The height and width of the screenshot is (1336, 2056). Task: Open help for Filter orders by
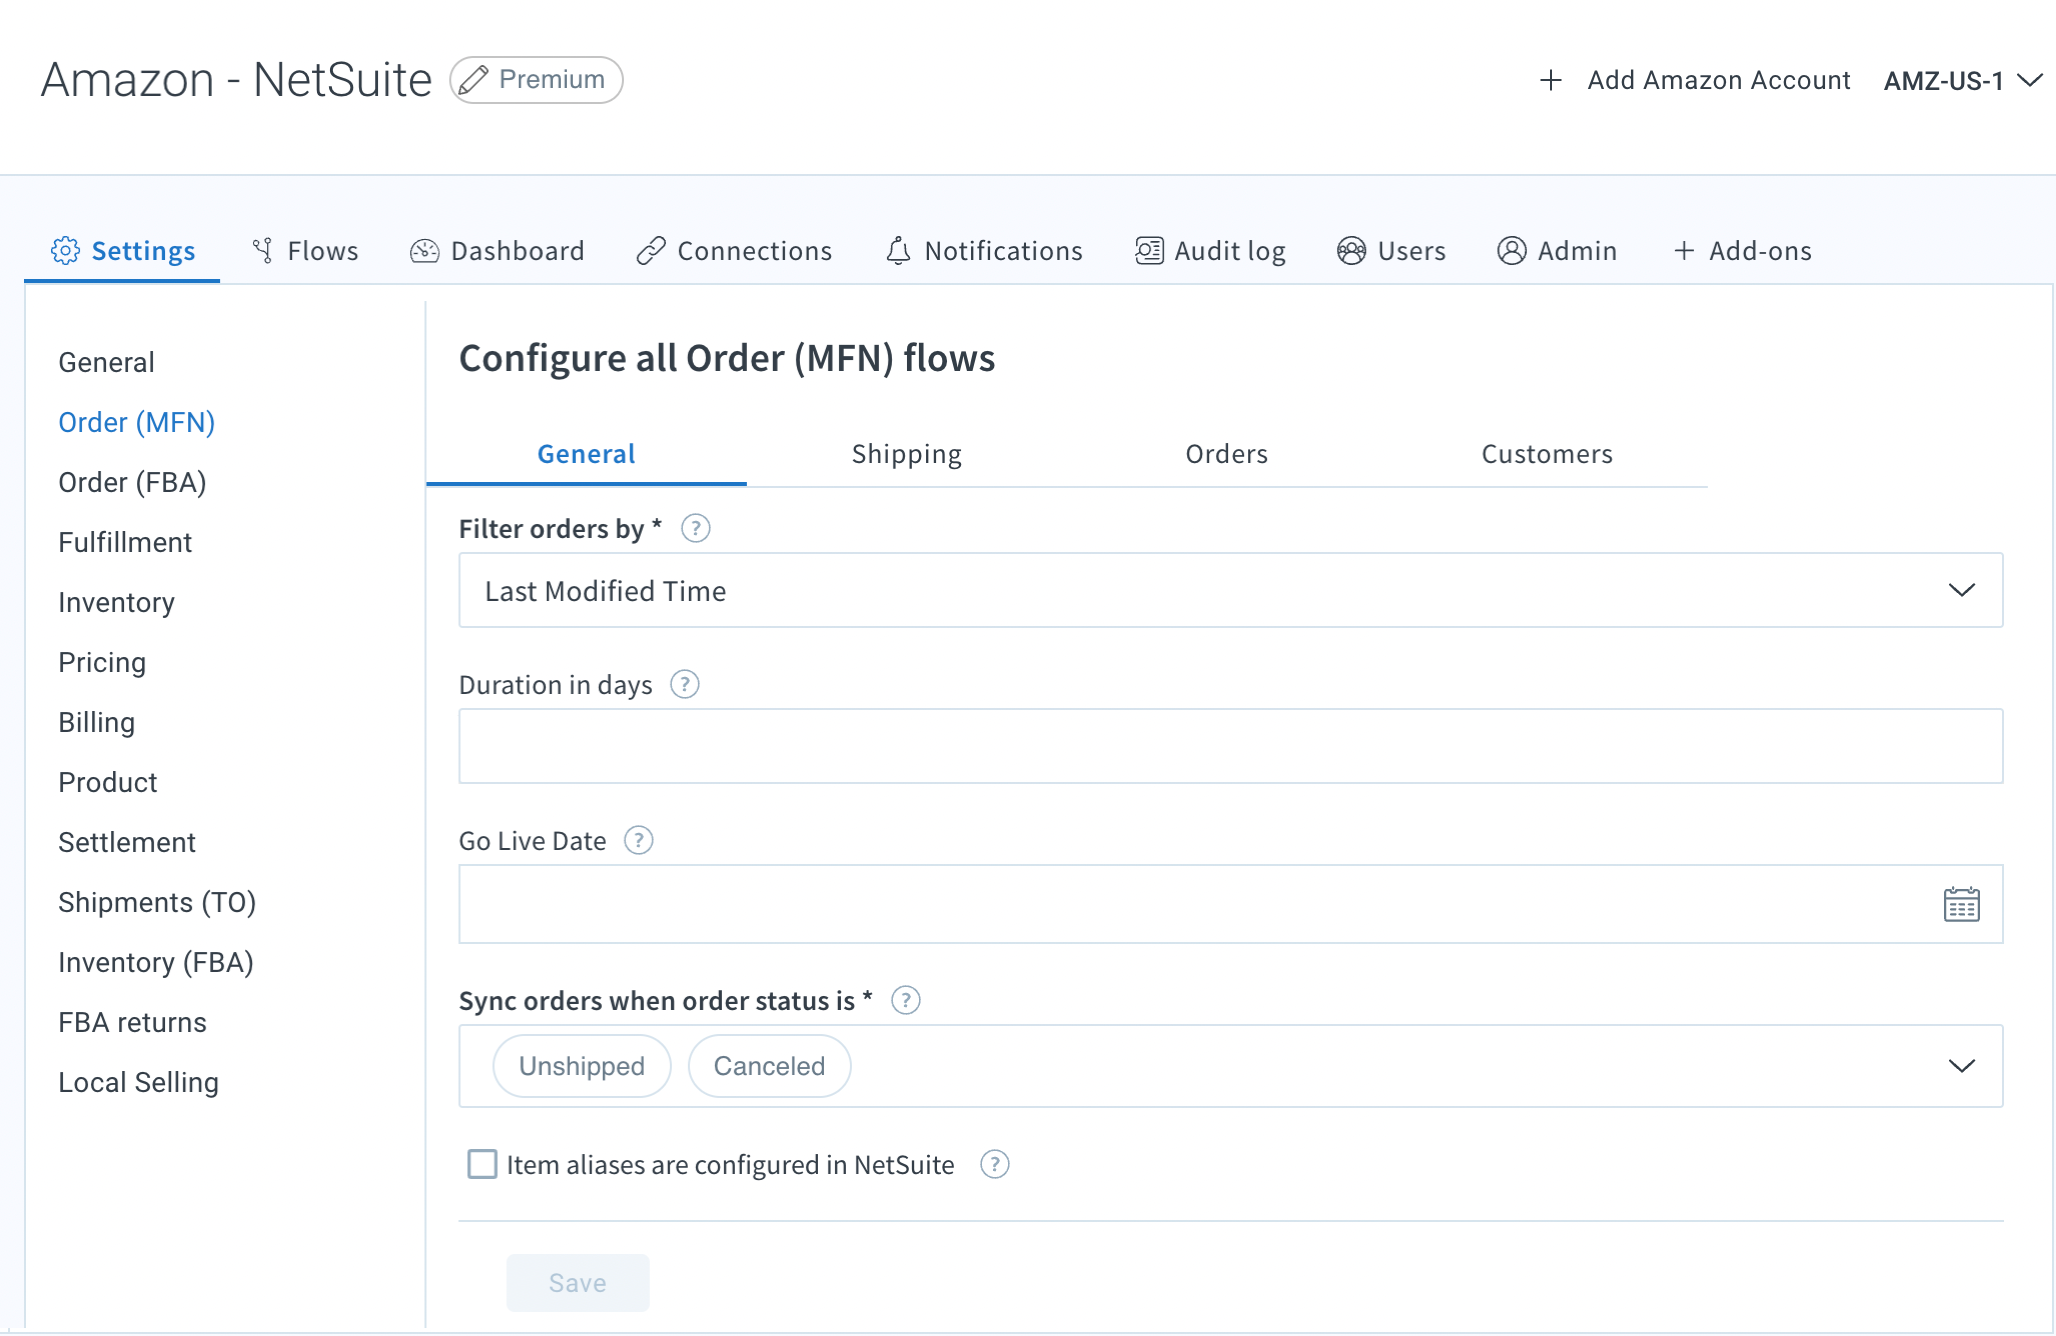[696, 528]
